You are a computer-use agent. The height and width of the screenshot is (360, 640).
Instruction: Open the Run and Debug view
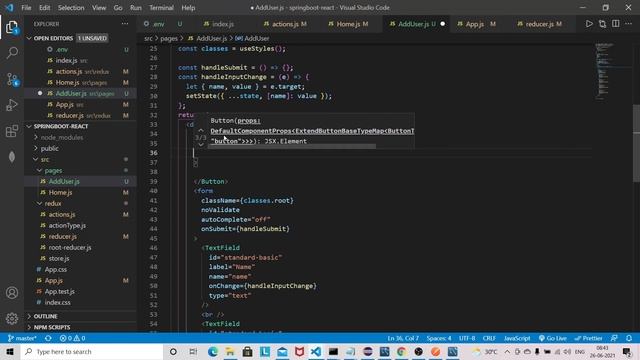pos(12,105)
